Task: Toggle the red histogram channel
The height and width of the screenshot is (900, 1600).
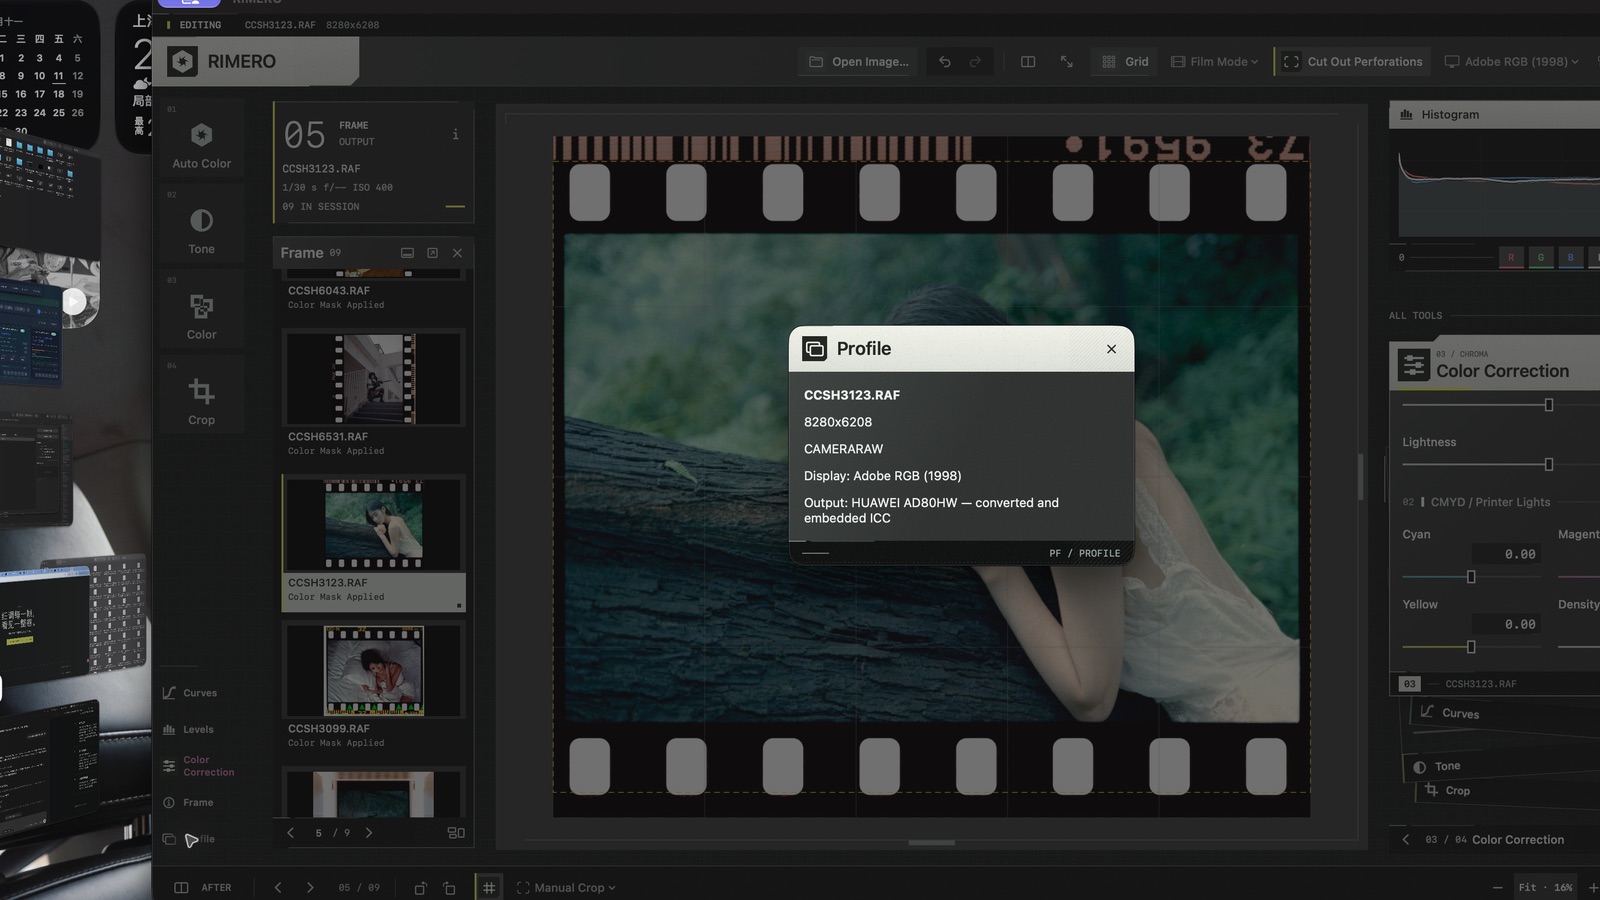Action: [x=1510, y=258]
